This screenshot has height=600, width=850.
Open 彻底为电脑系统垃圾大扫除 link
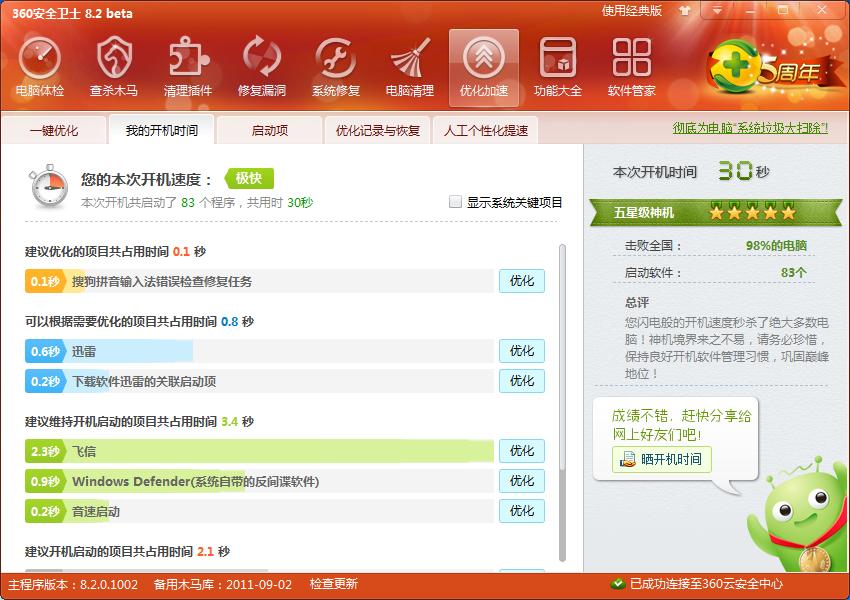[750, 128]
